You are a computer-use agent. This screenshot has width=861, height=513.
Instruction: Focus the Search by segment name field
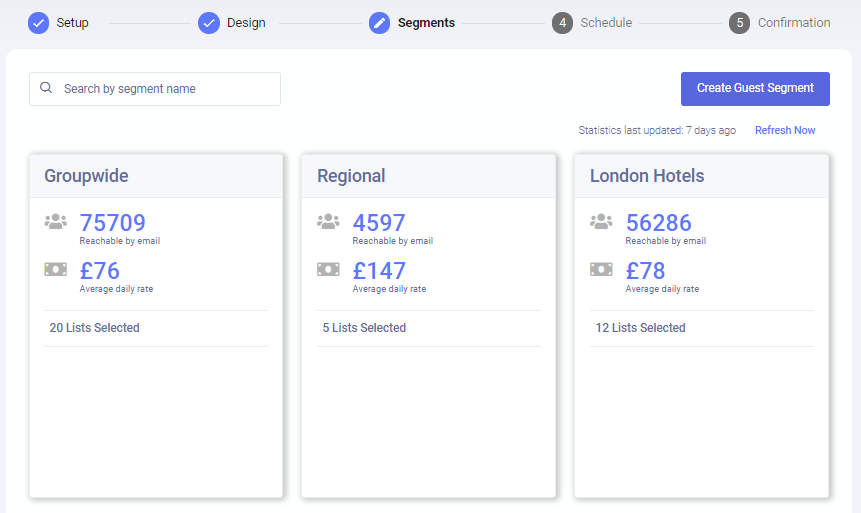click(165, 89)
